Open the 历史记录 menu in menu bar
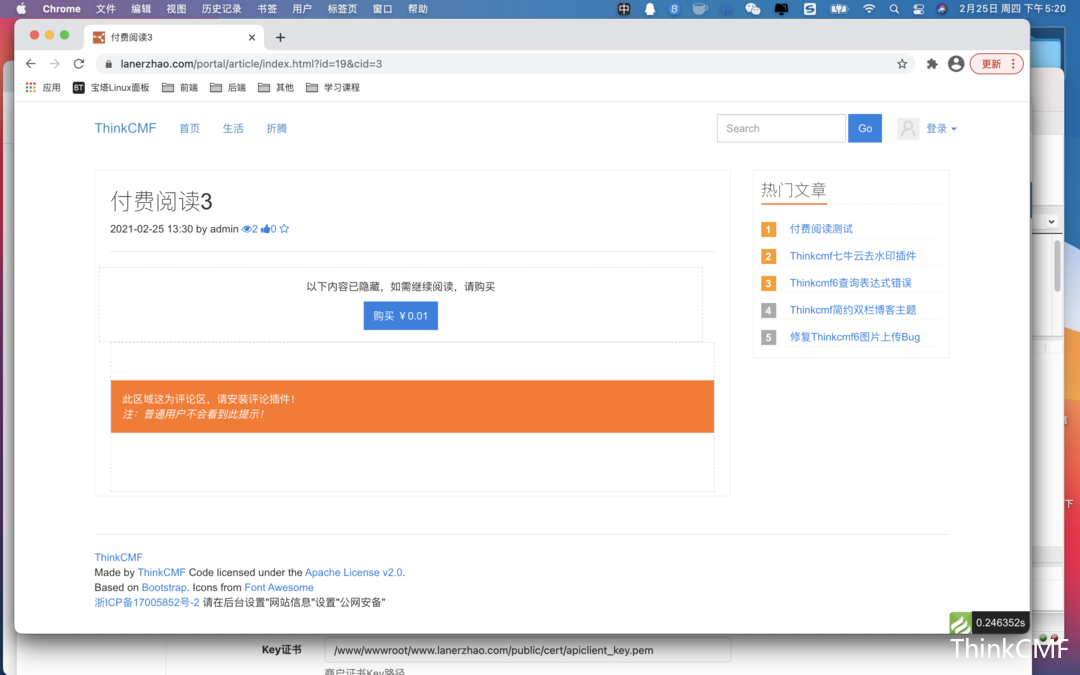This screenshot has height=675, width=1080. click(221, 9)
